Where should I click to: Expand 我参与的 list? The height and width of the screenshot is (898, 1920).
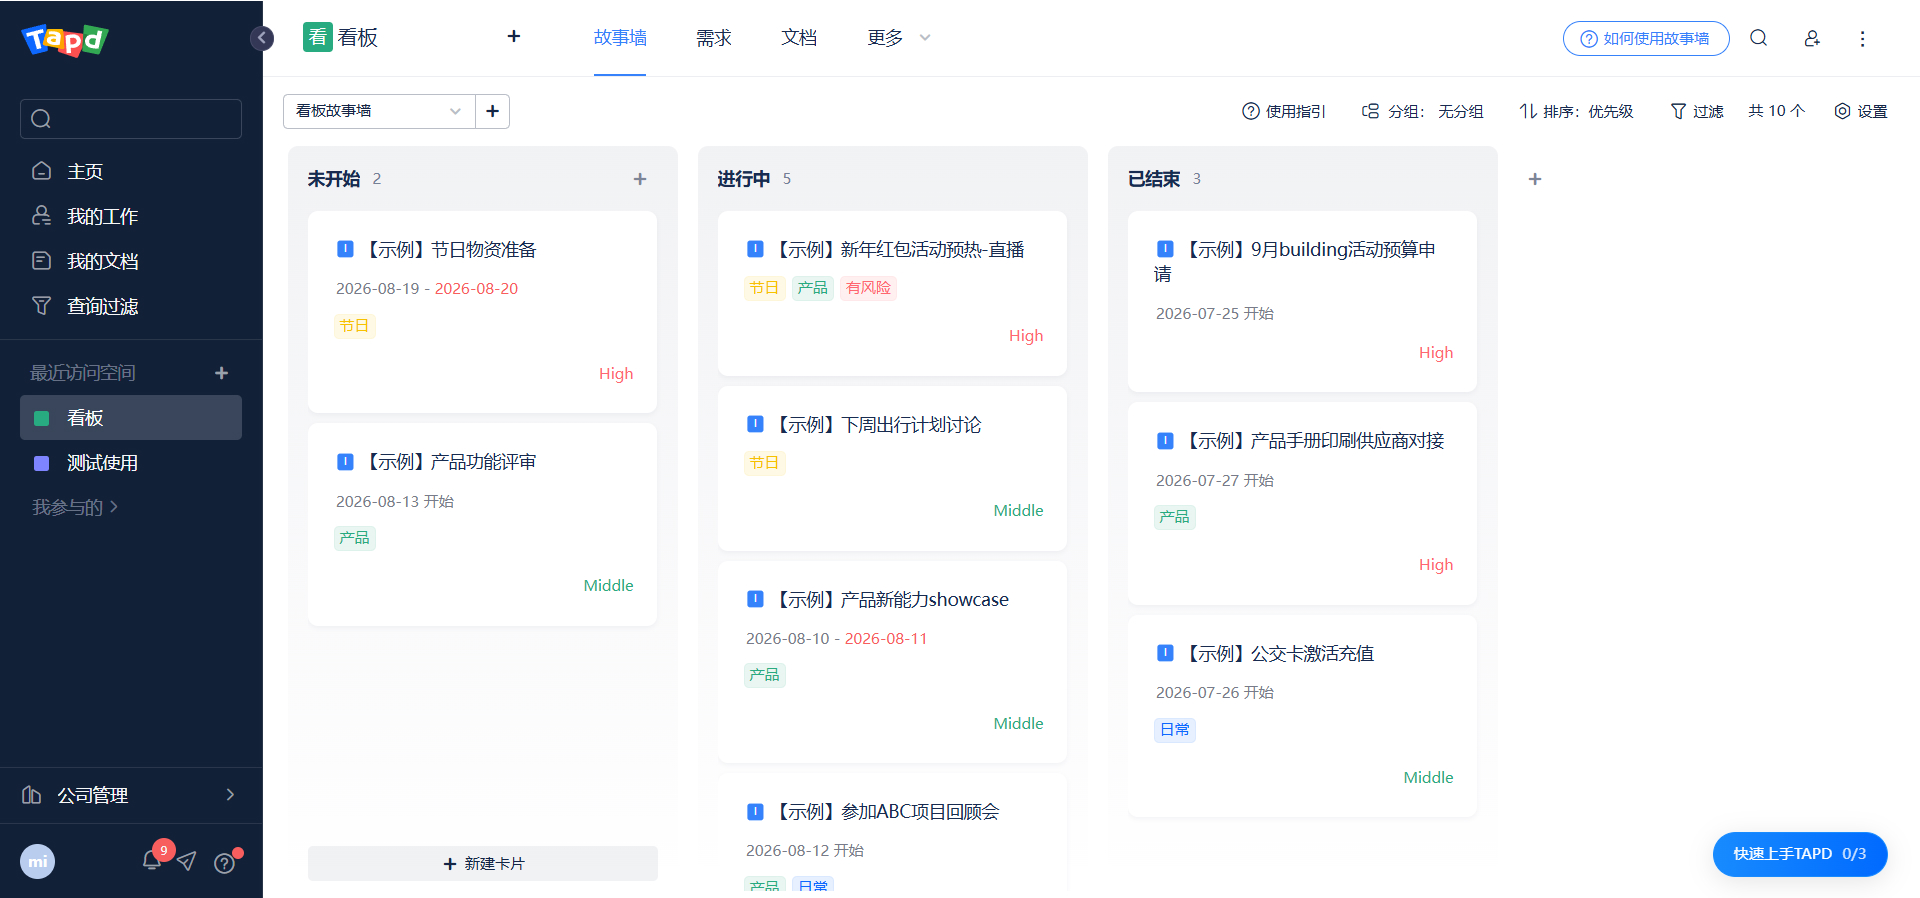pyautogui.click(x=75, y=507)
